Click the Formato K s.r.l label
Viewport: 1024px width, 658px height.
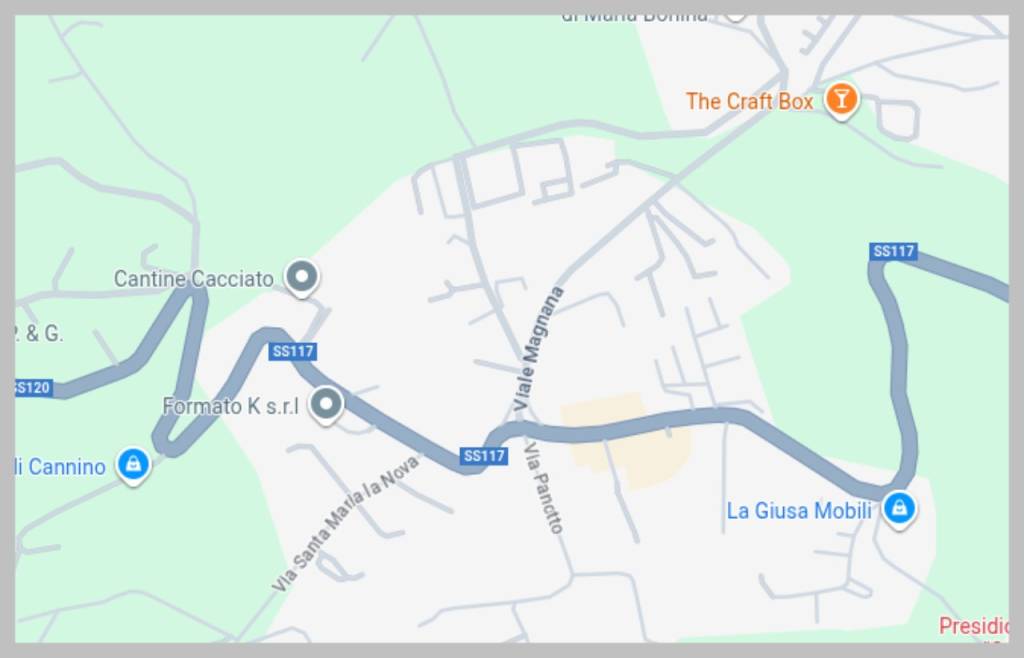[231, 406]
